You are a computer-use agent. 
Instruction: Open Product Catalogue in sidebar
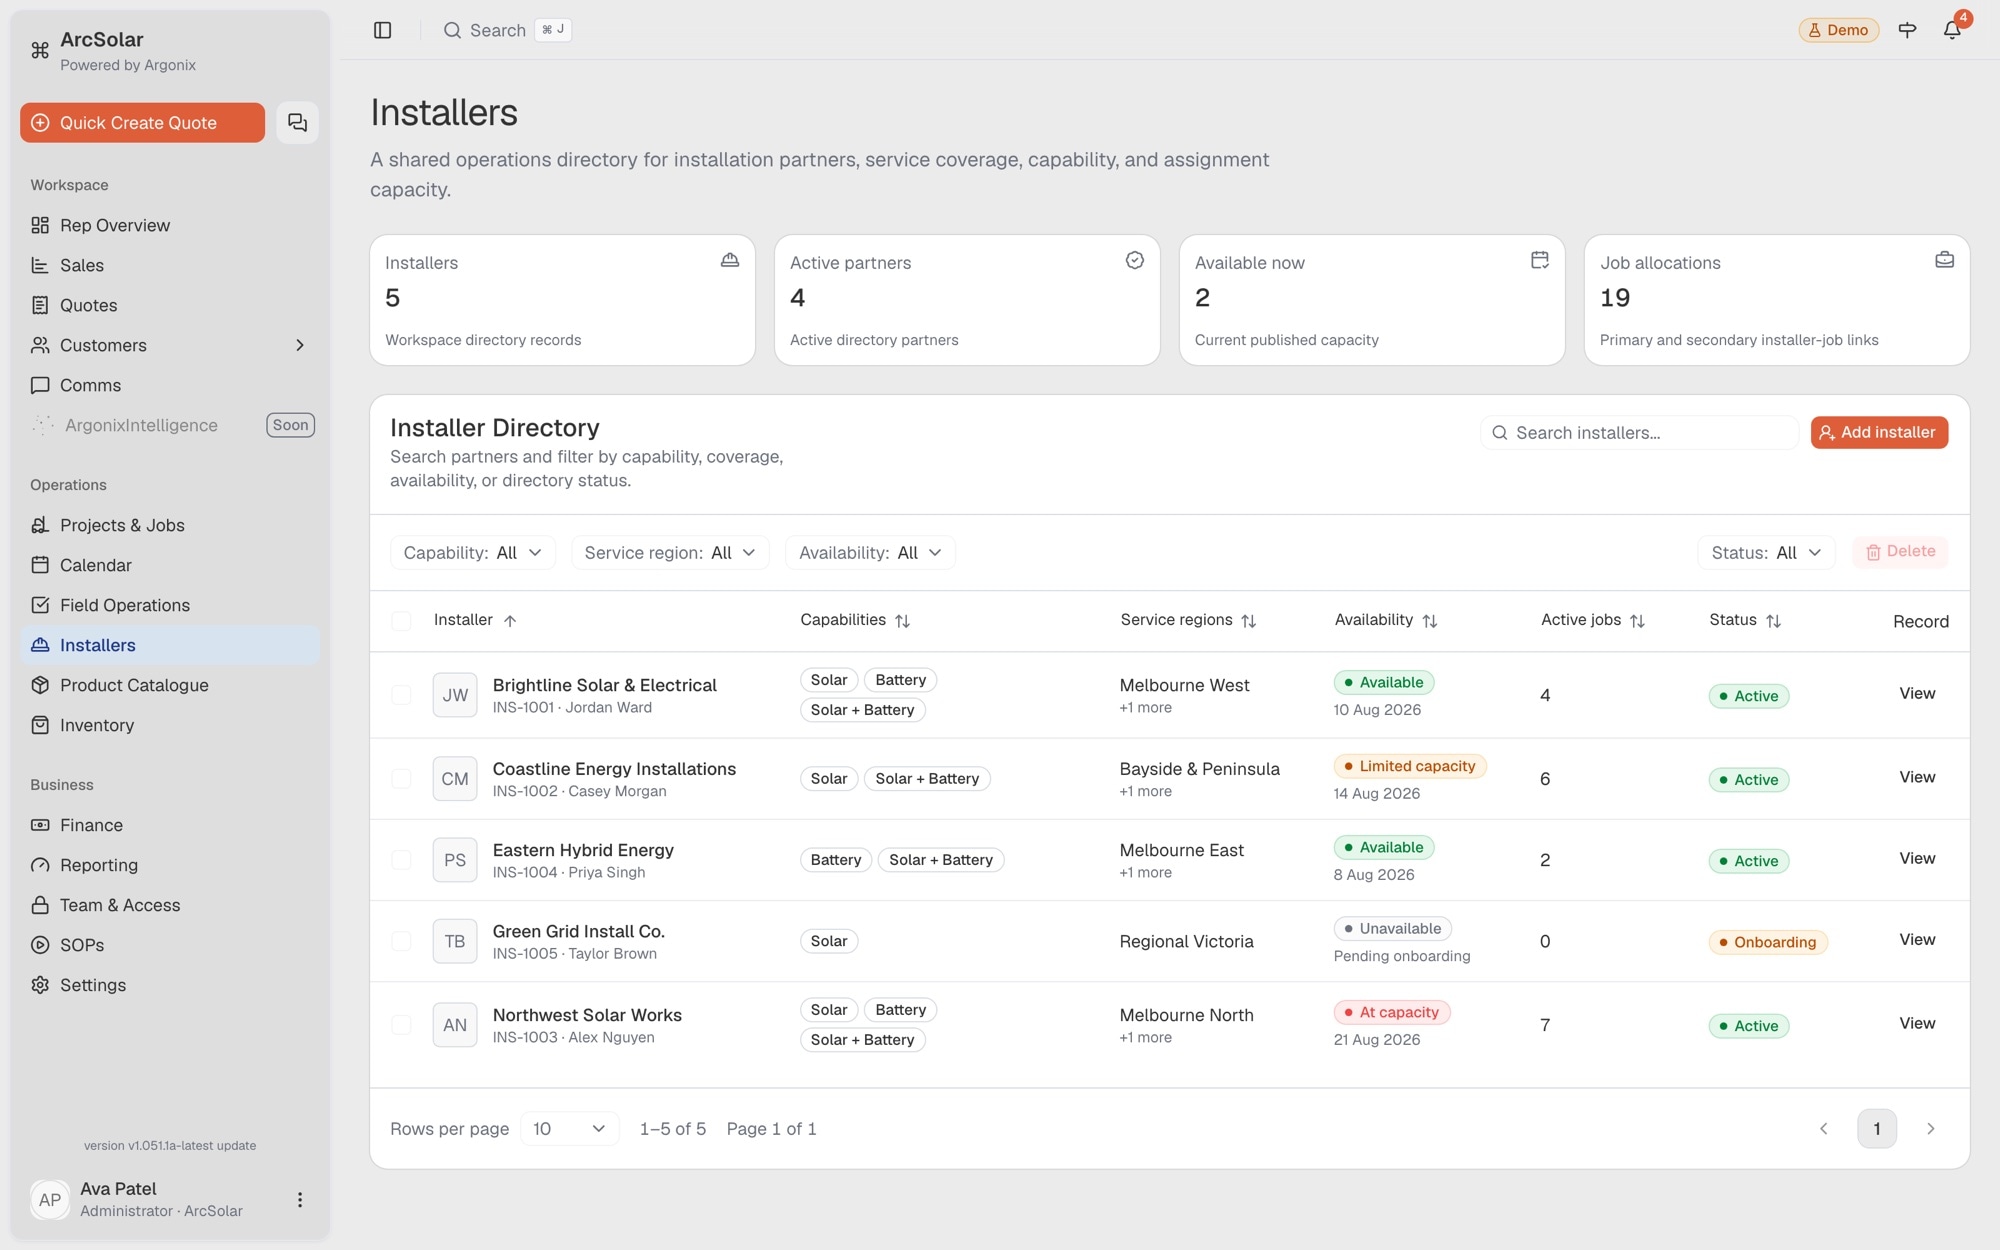click(x=170, y=685)
